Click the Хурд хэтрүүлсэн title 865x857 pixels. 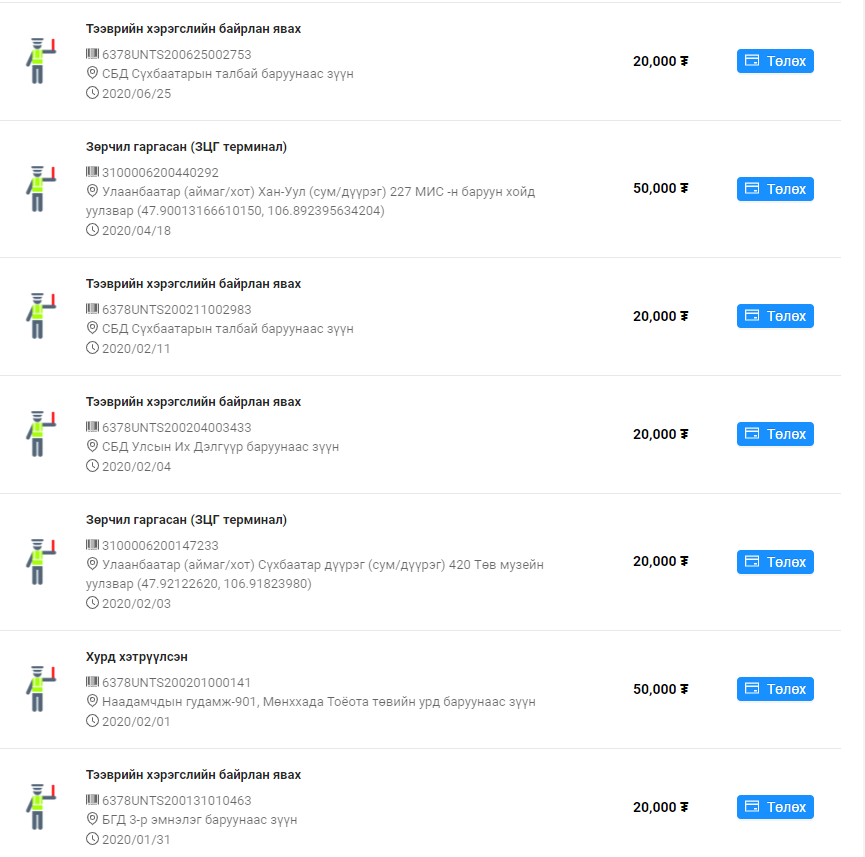pos(137,657)
